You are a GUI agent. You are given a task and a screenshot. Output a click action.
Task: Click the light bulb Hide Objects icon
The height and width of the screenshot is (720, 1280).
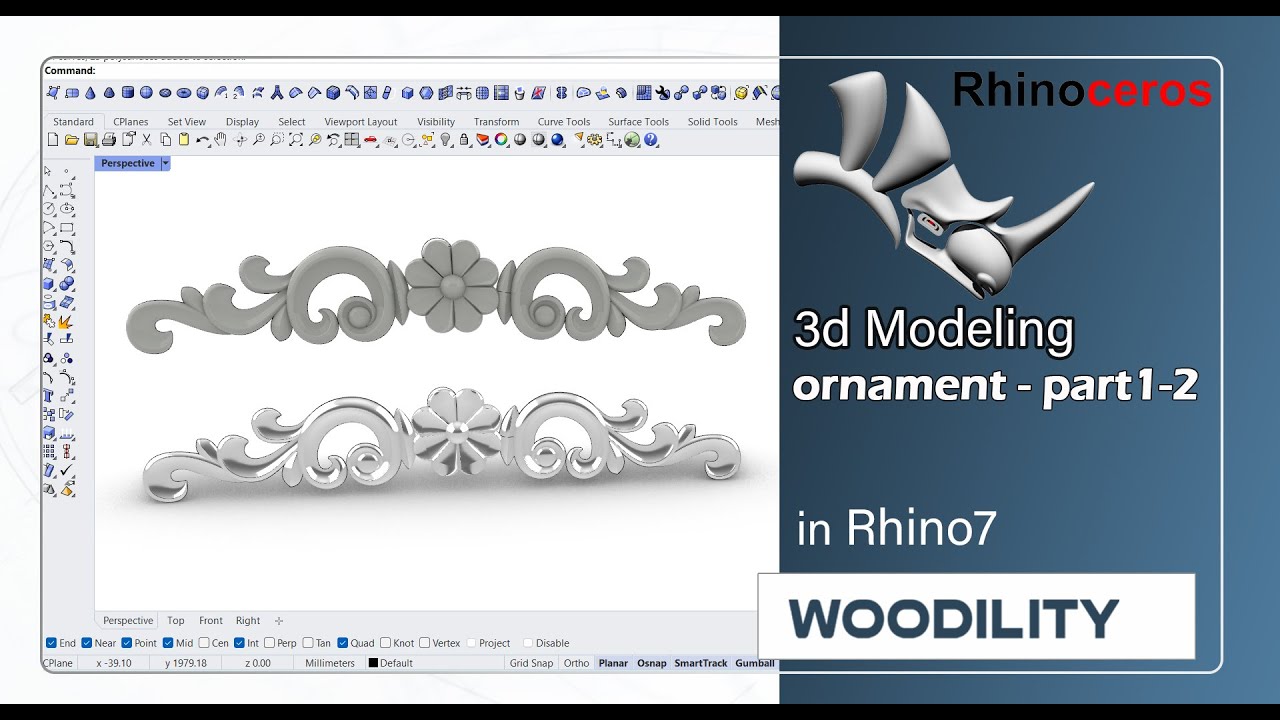[445, 140]
